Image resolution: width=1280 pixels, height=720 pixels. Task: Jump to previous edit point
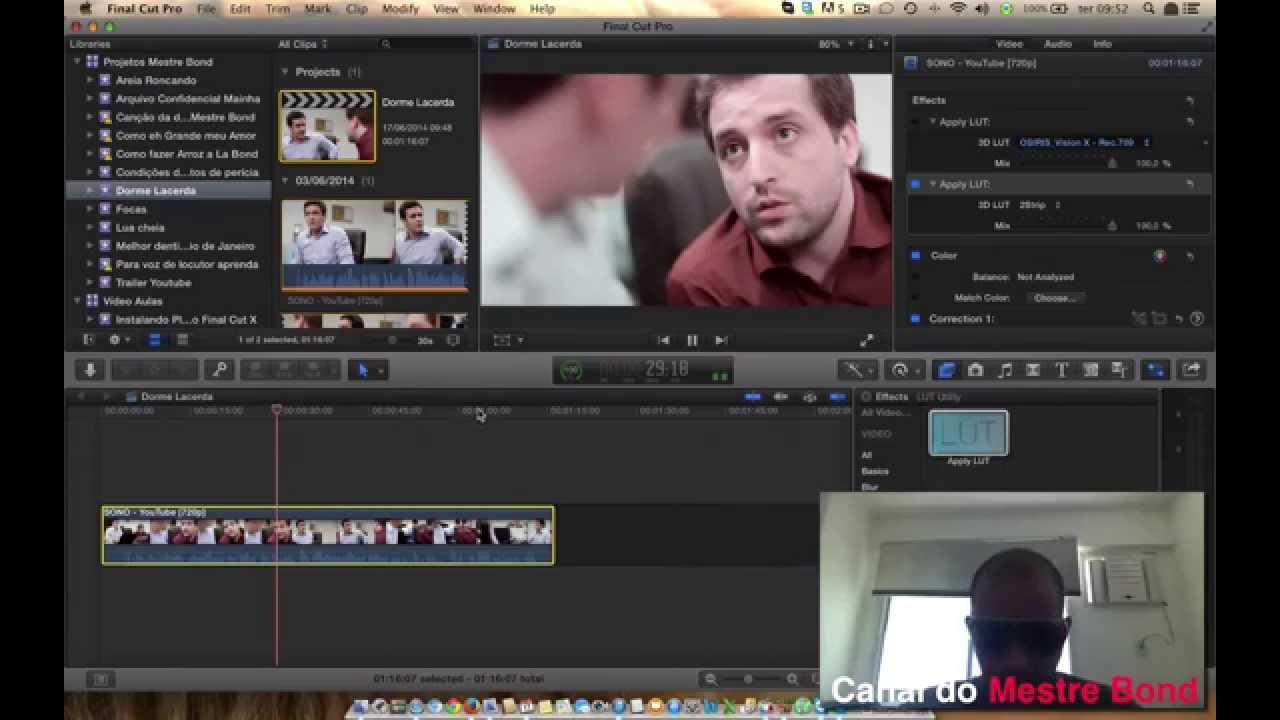663,340
